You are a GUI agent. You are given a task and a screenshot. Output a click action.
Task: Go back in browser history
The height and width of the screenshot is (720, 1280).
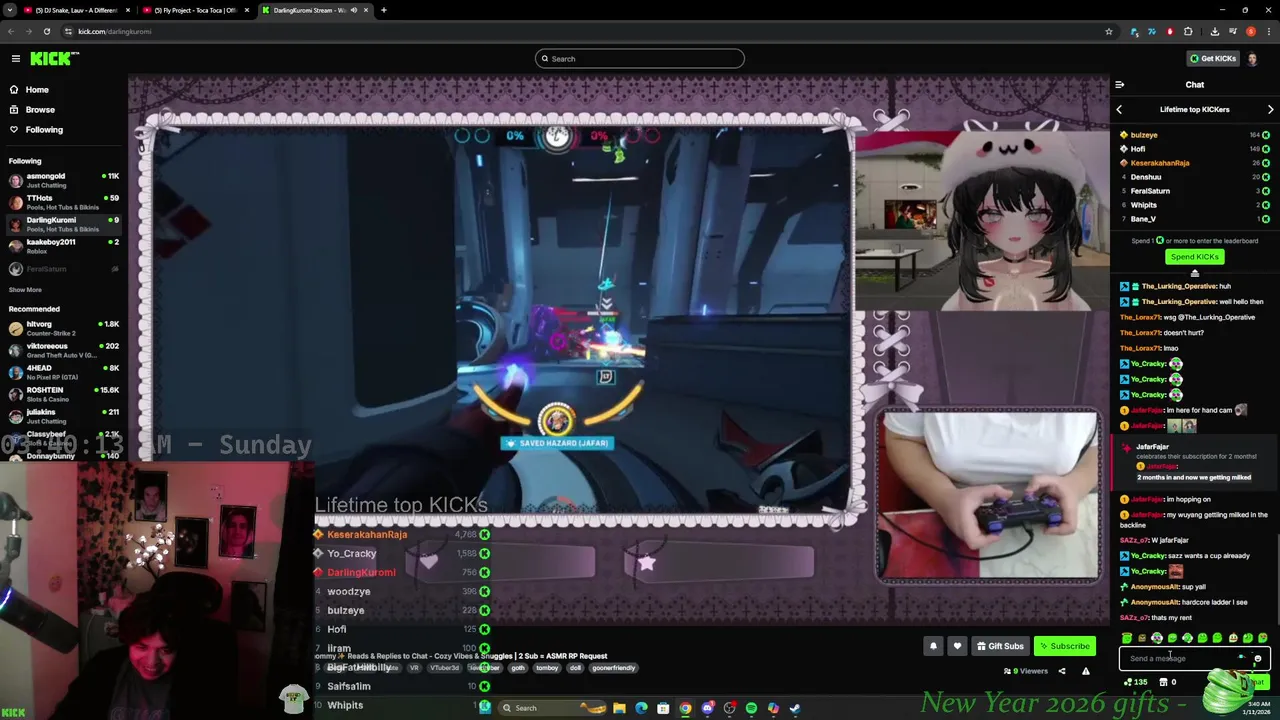[11, 31]
